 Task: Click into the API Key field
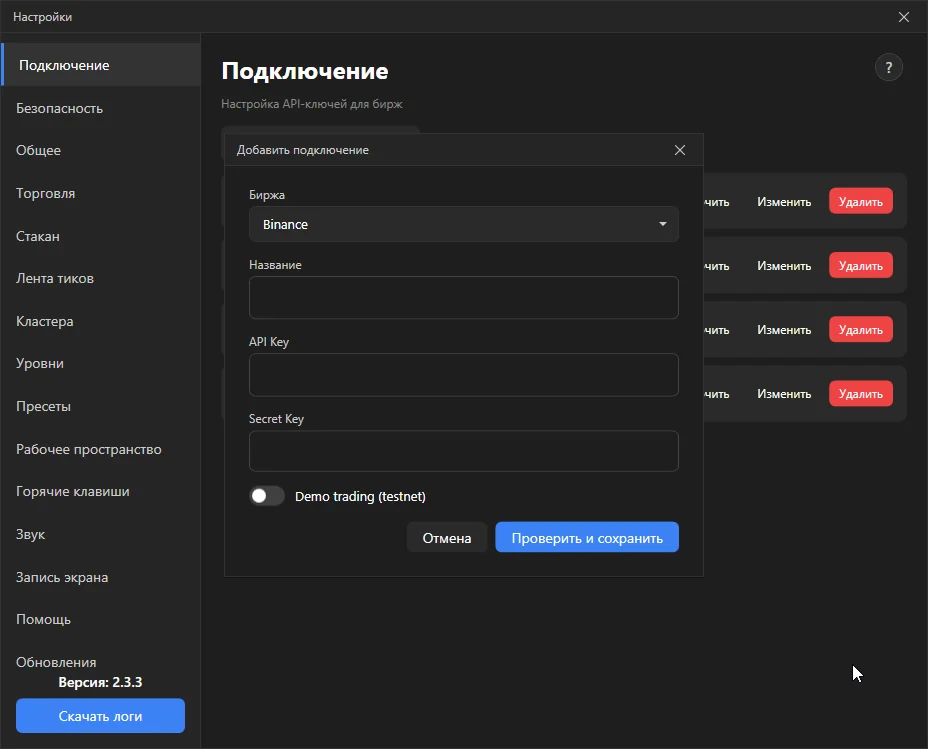463,374
